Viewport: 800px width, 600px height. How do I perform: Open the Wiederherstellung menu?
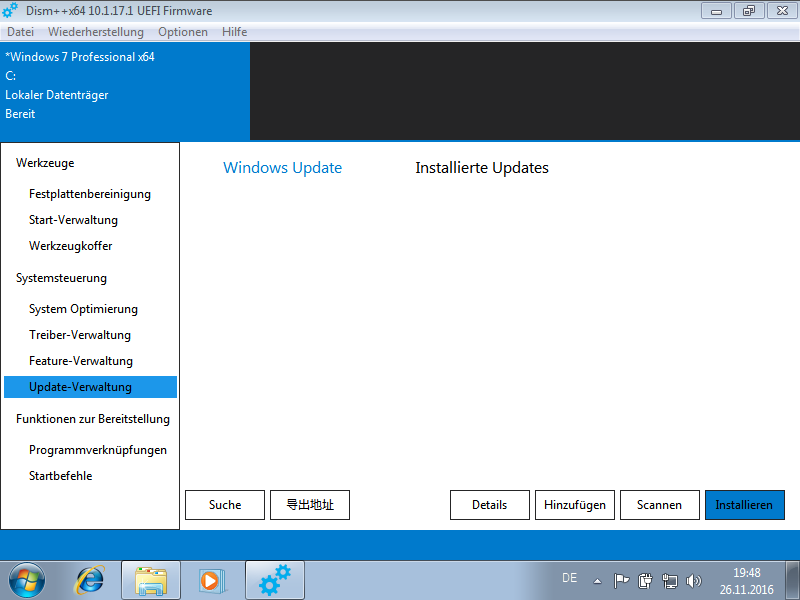96,32
